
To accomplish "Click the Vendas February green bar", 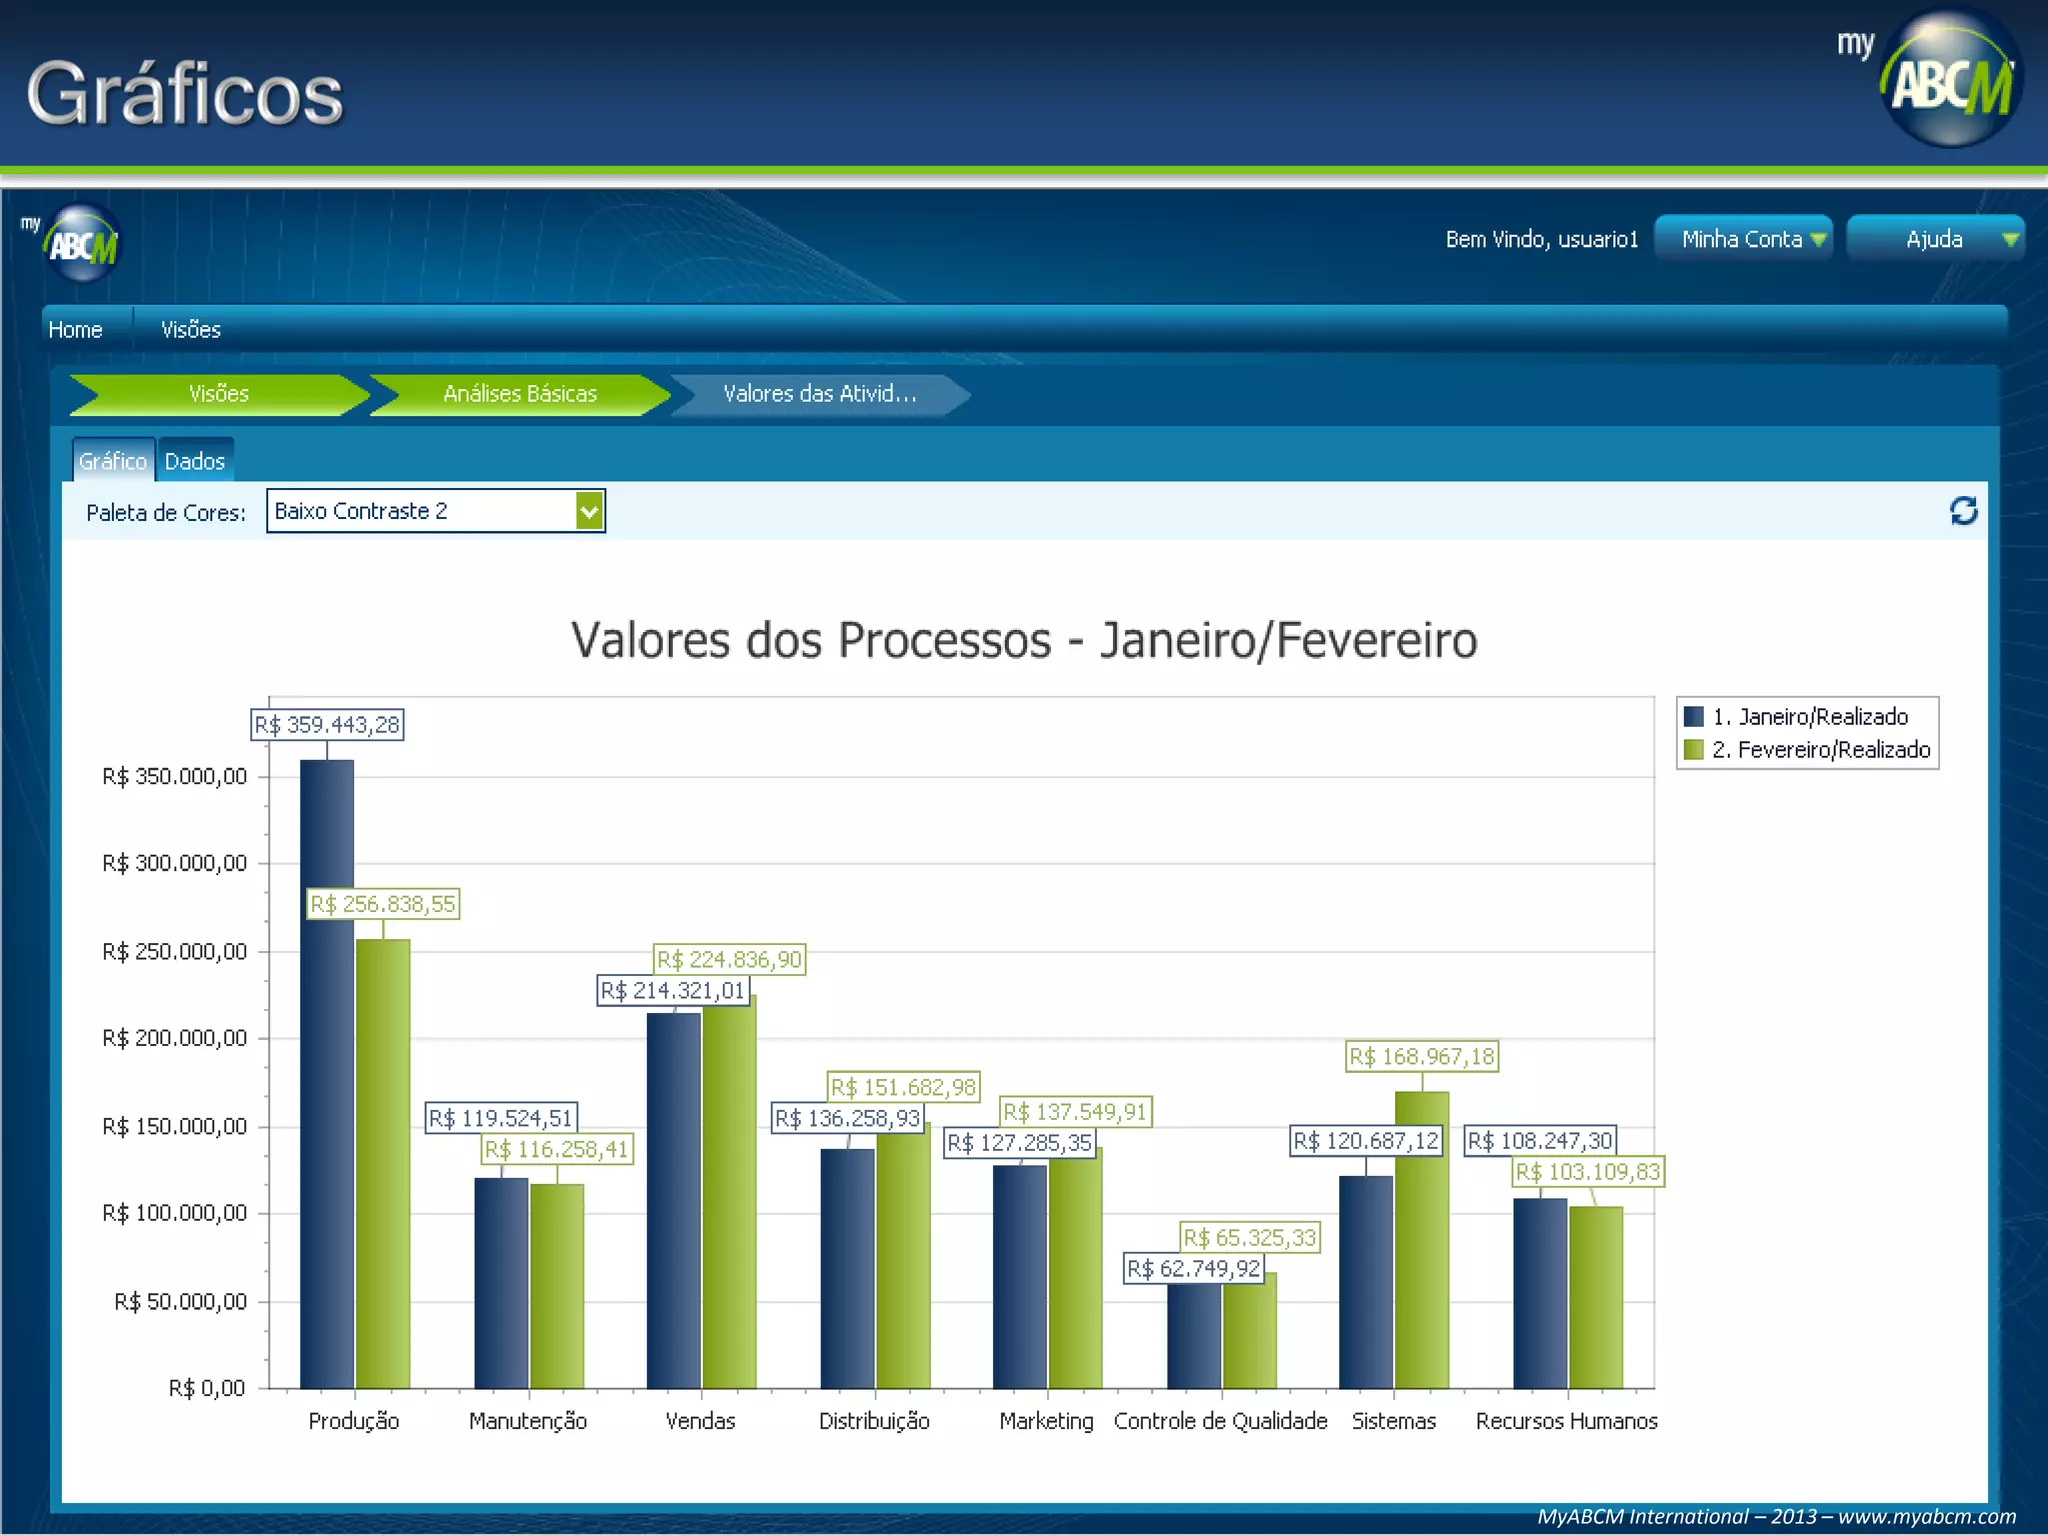I will [x=729, y=1190].
